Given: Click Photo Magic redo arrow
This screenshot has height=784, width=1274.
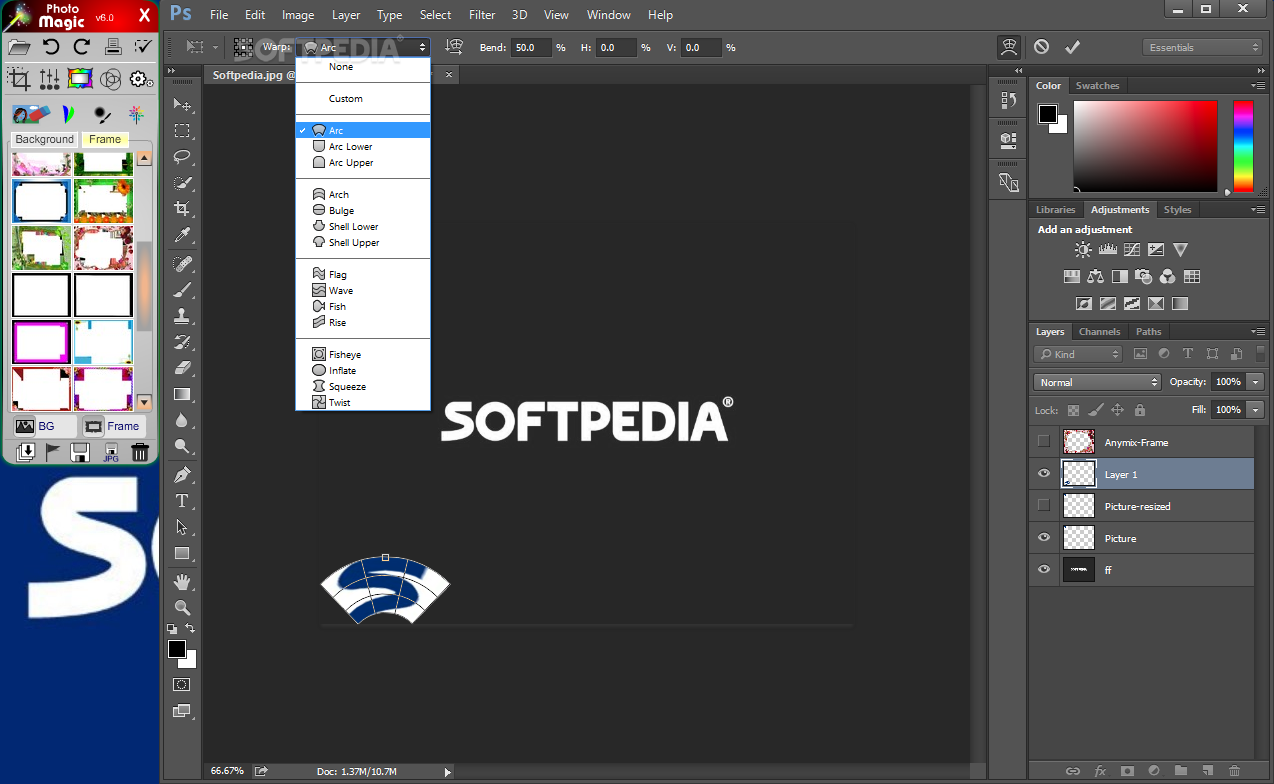Looking at the screenshot, I should pyautogui.click(x=82, y=46).
